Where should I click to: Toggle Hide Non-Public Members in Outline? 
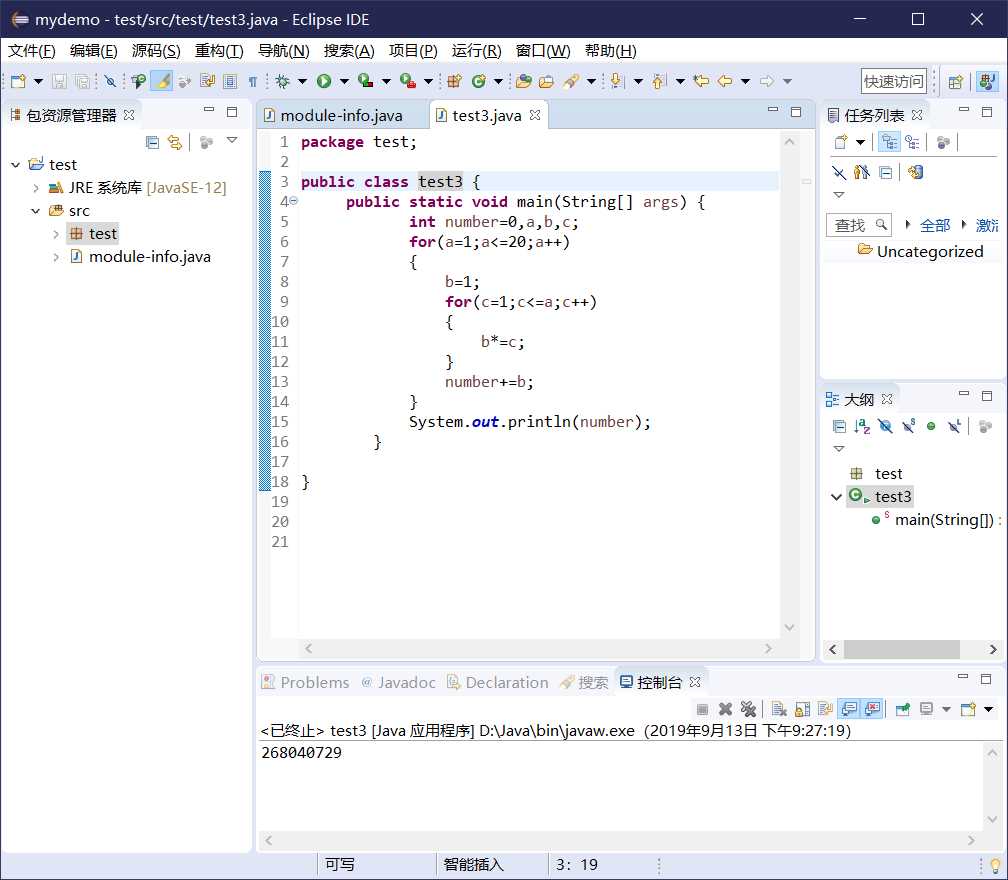point(931,426)
